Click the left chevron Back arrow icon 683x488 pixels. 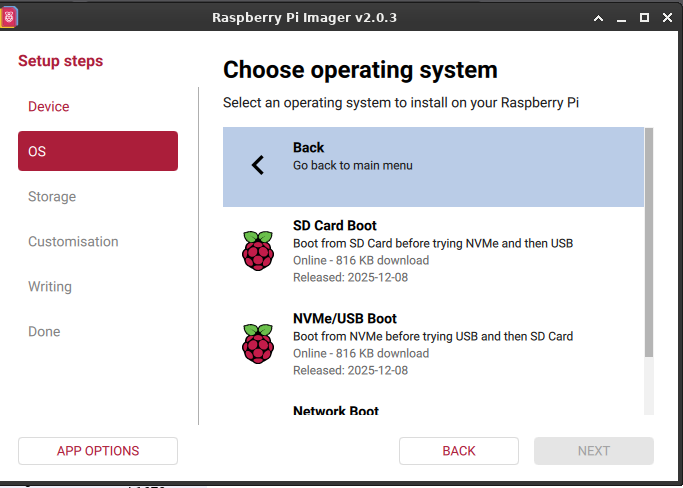pyautogui.click(x=258, y=165)
